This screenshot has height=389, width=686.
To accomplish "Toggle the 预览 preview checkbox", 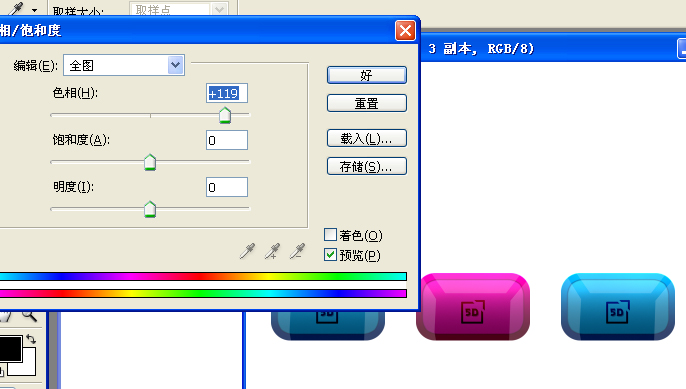I will tap(330, 255).
